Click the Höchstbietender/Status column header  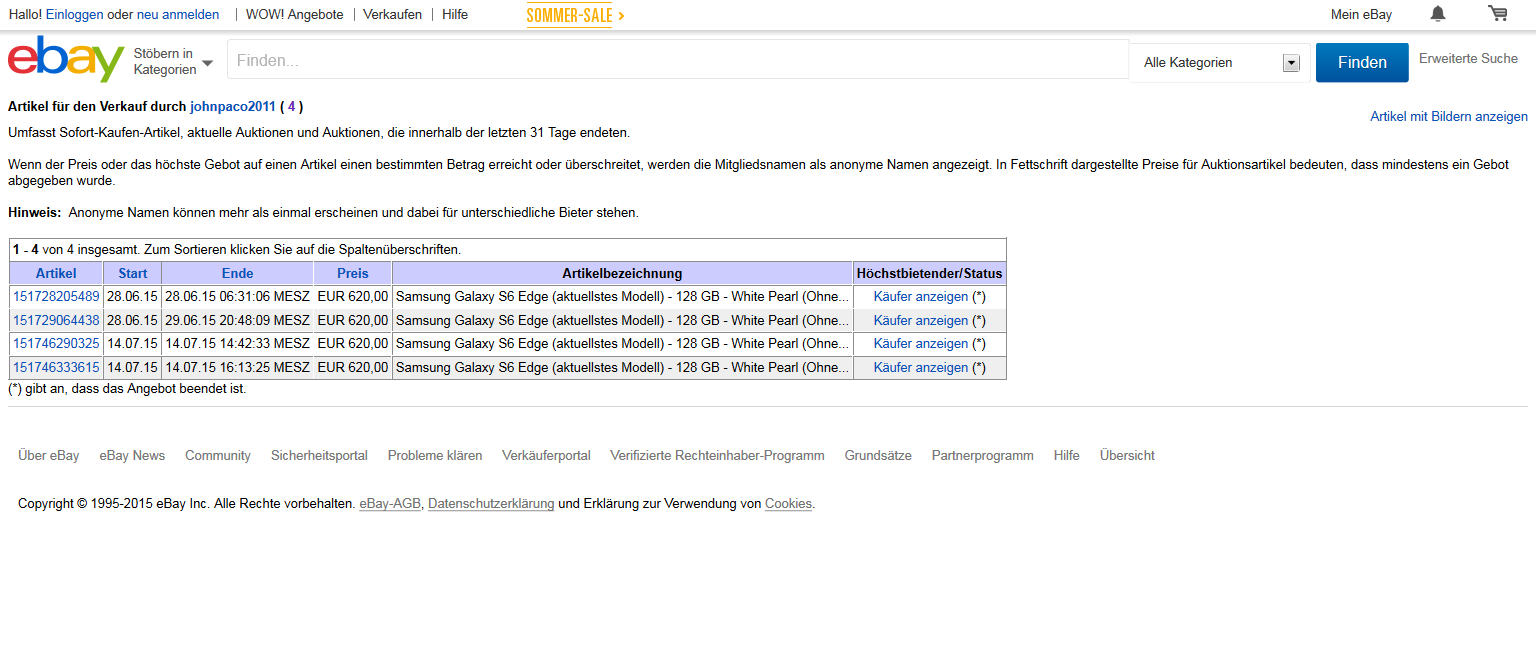tap(929, 273)
